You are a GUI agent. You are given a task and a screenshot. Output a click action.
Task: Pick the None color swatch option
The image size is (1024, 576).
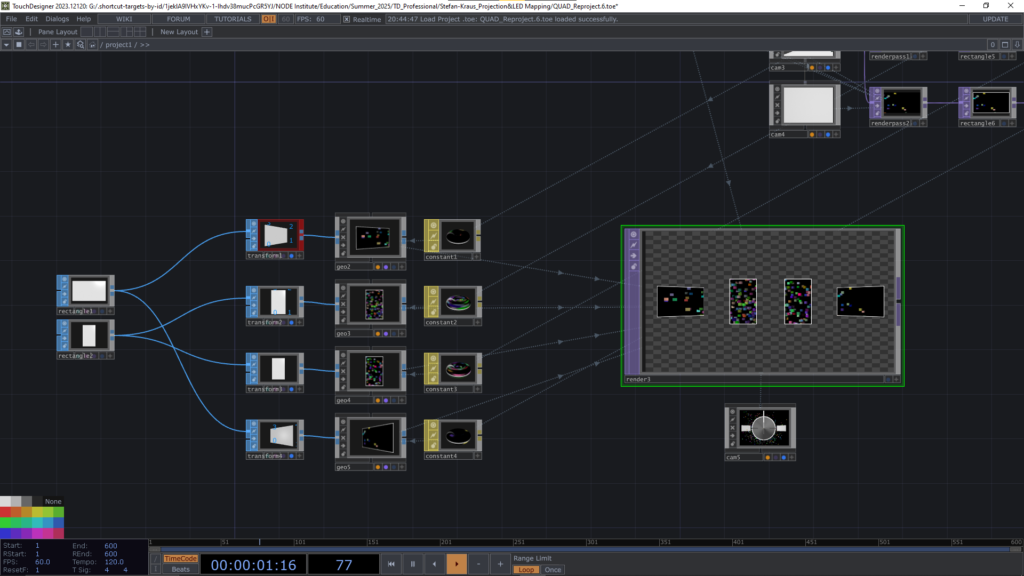pos(53,502)
